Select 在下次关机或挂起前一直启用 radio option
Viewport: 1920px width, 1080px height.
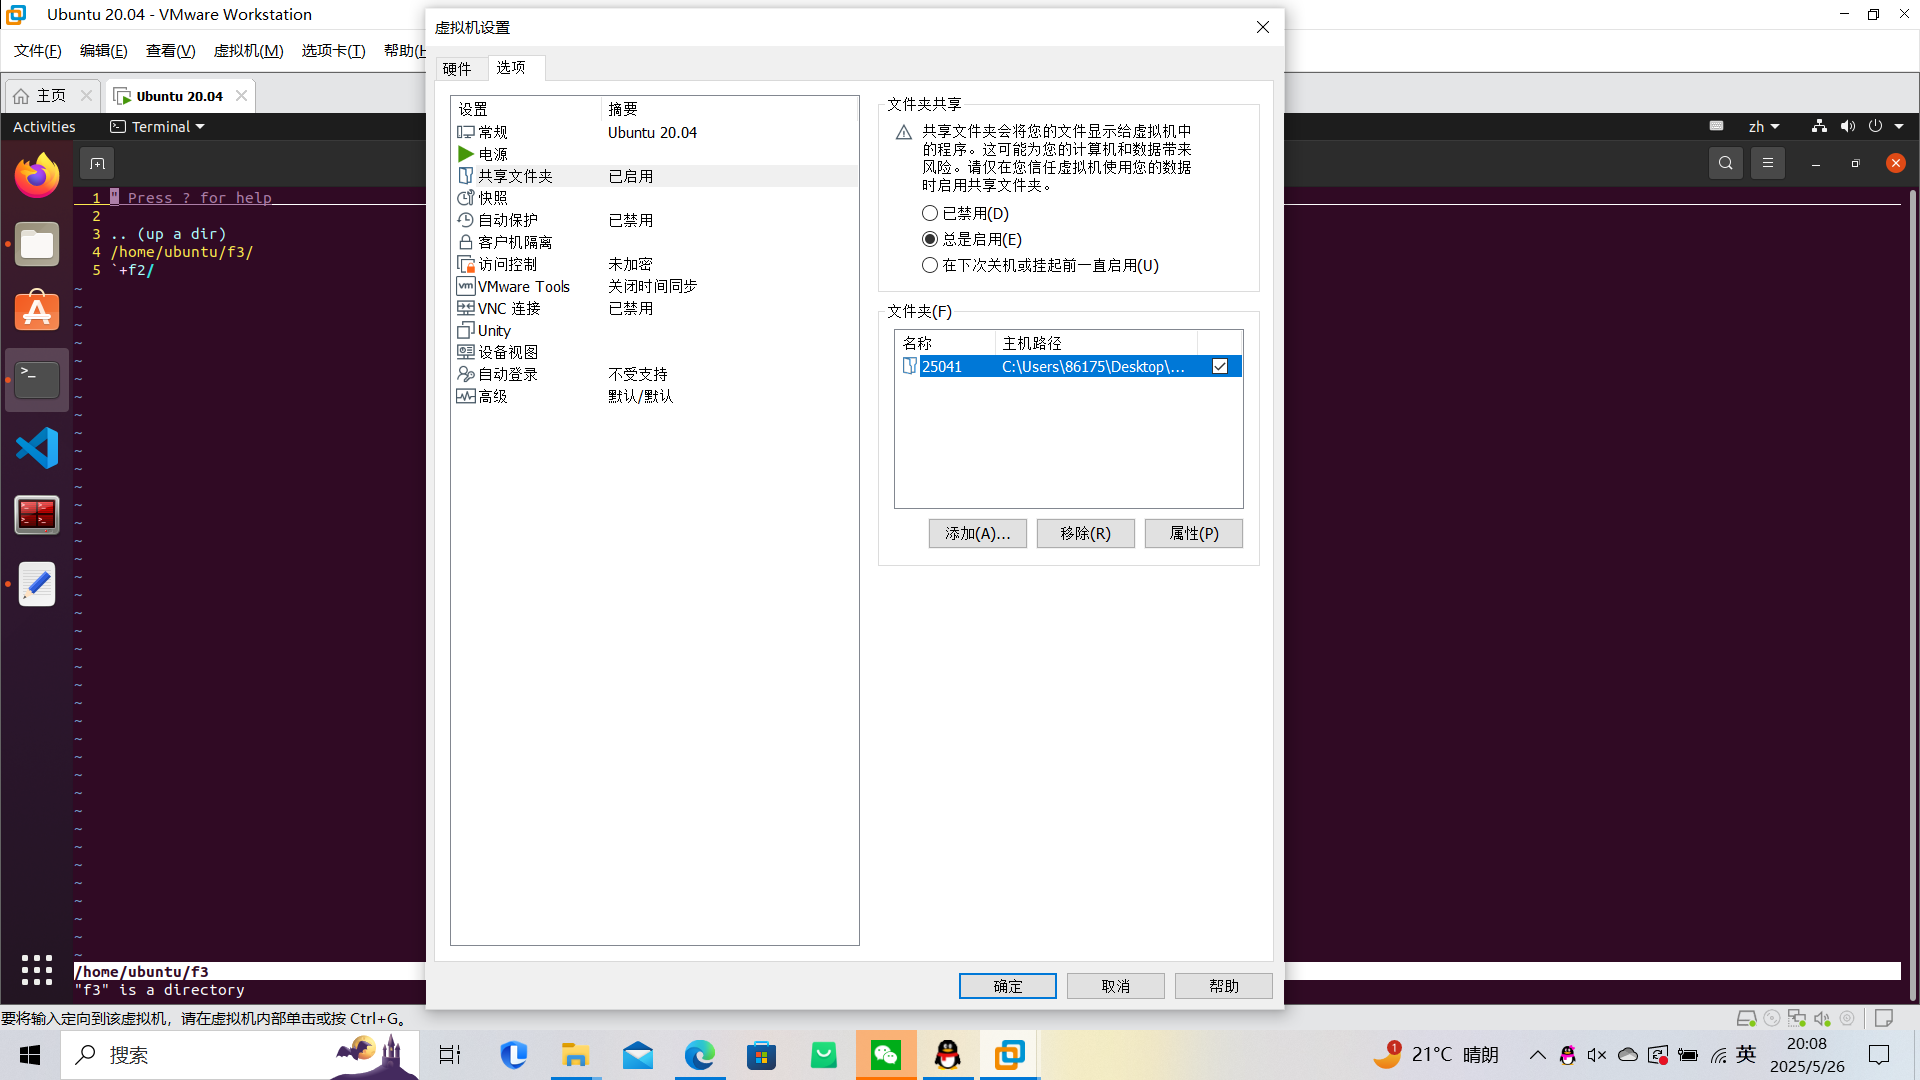(x=930, y=265)
